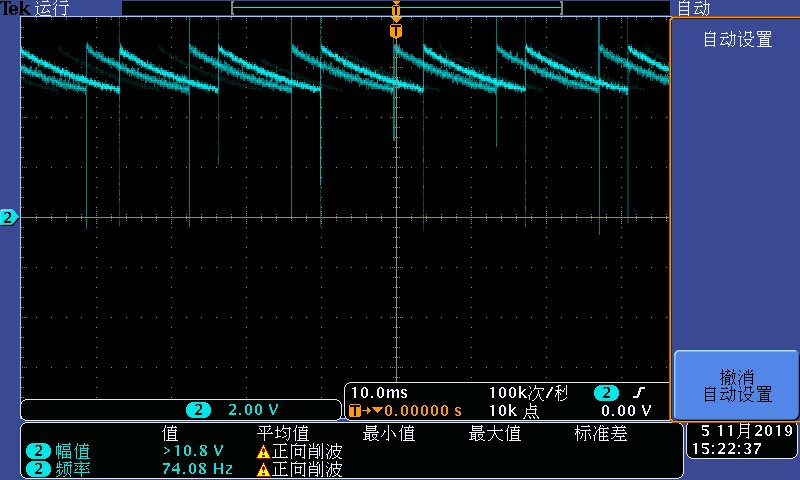Click the 撤消 自动设置 undo autoset button
The image size is (800, 480).
[736, 385]
